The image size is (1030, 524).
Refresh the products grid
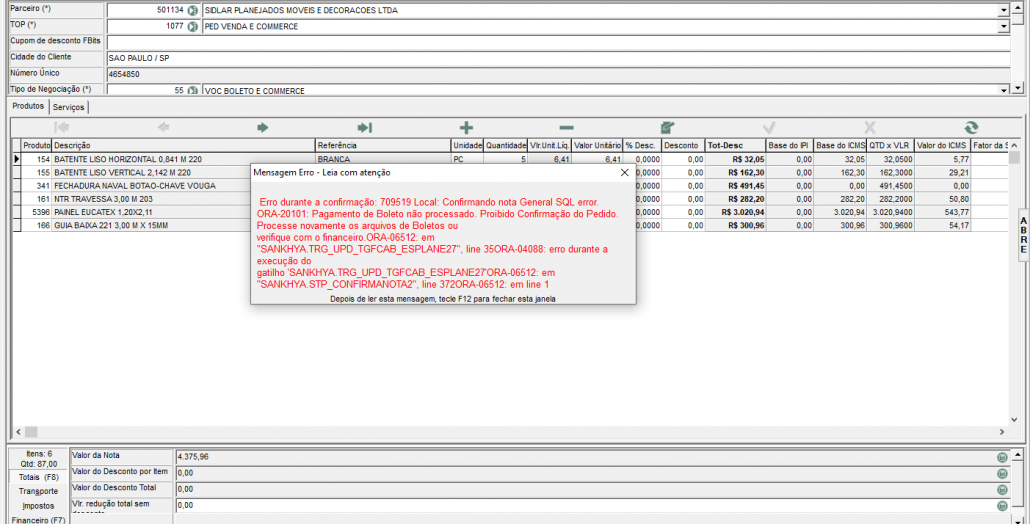click(x=970, y=127)
